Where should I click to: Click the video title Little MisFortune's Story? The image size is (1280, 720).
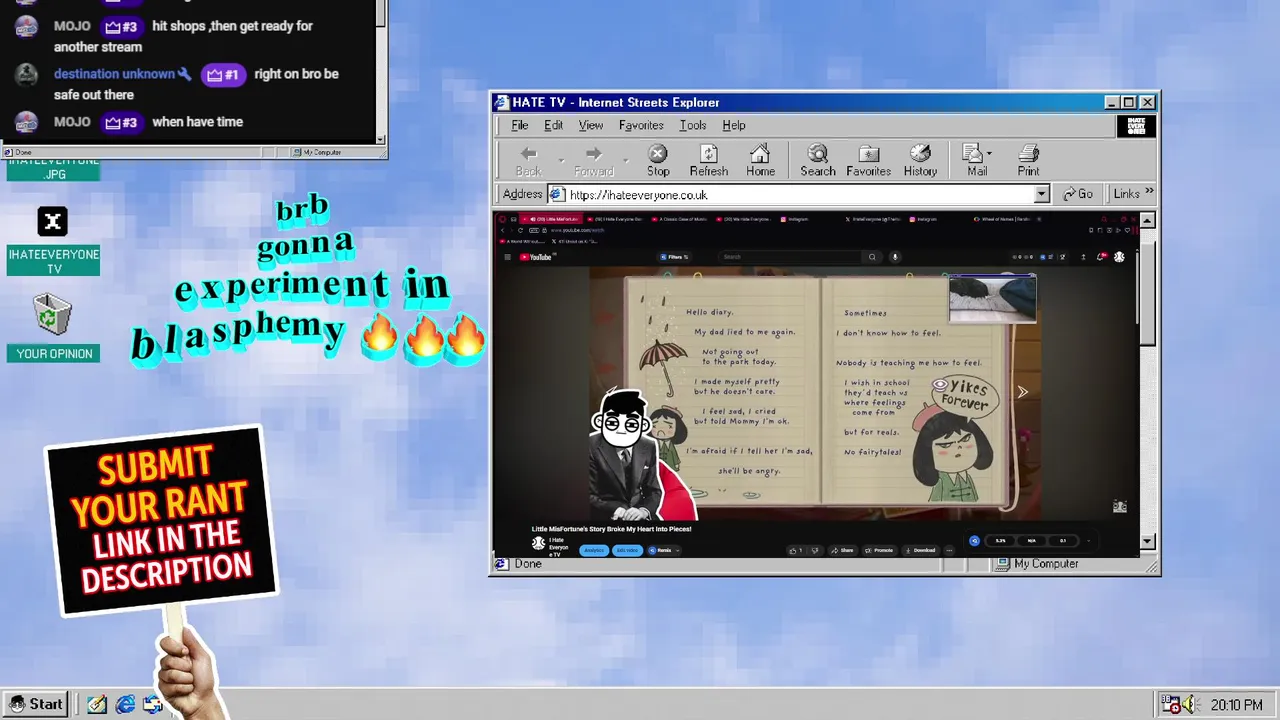click(611, 529)
